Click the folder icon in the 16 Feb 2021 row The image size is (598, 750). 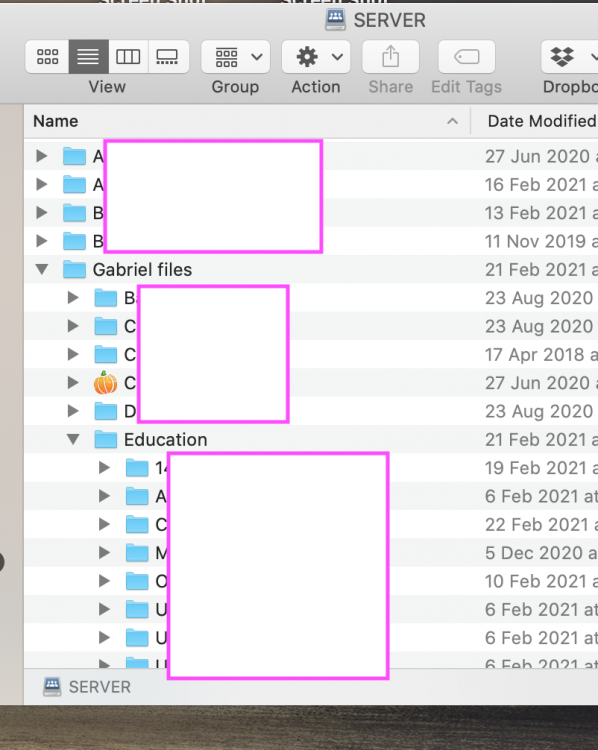tap(74, 184)
